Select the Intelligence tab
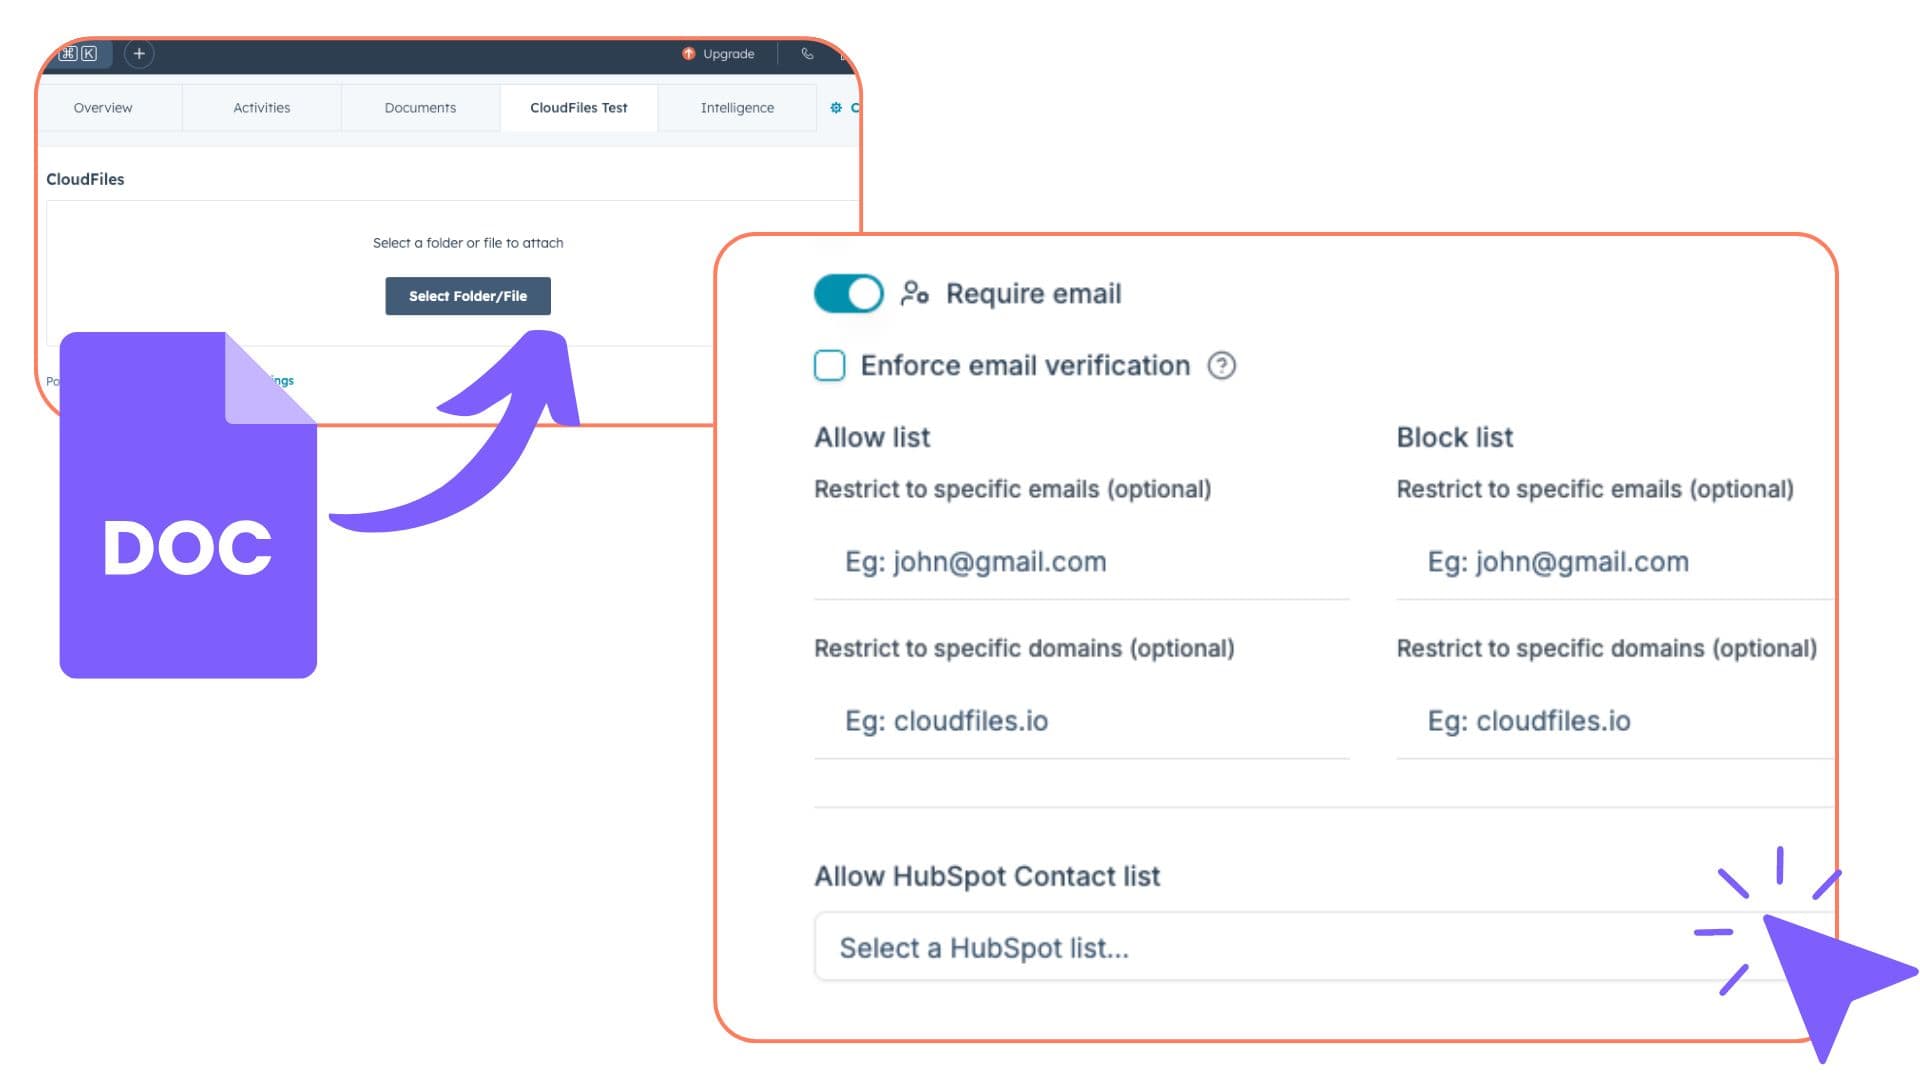This screenshot has width=1920, height=1080. tap(737, 108)
